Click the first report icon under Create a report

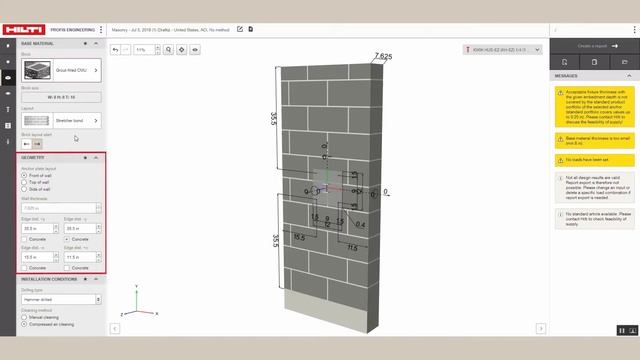pos(564,62)
